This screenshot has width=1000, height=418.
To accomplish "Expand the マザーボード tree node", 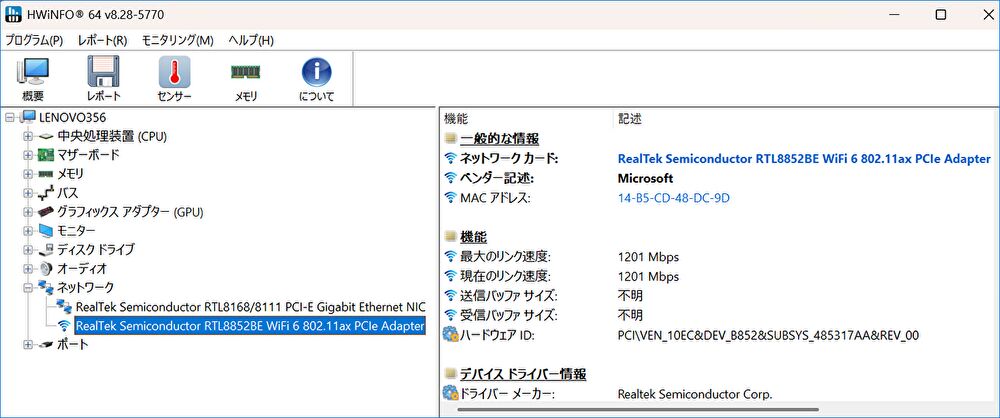I will pos(28,155).
